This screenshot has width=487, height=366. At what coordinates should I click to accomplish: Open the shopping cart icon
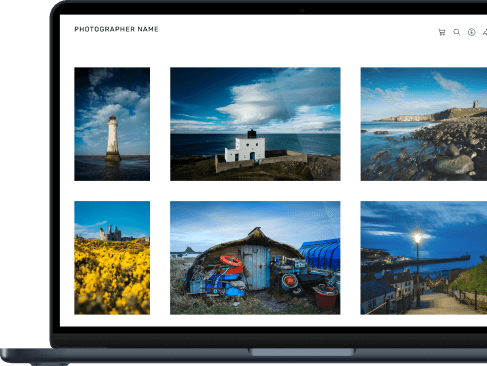[x=442, y=32]
